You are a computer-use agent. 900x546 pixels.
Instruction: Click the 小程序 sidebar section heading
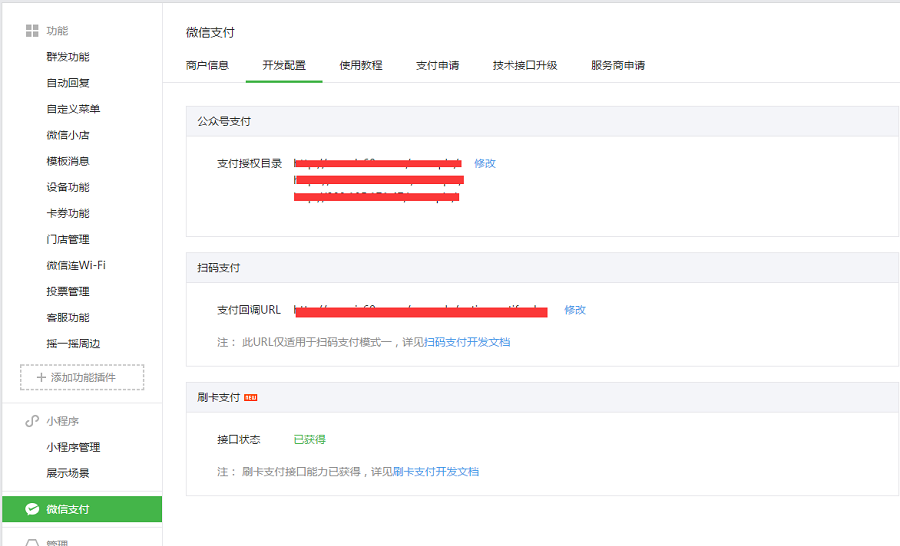tap(63, 421)
